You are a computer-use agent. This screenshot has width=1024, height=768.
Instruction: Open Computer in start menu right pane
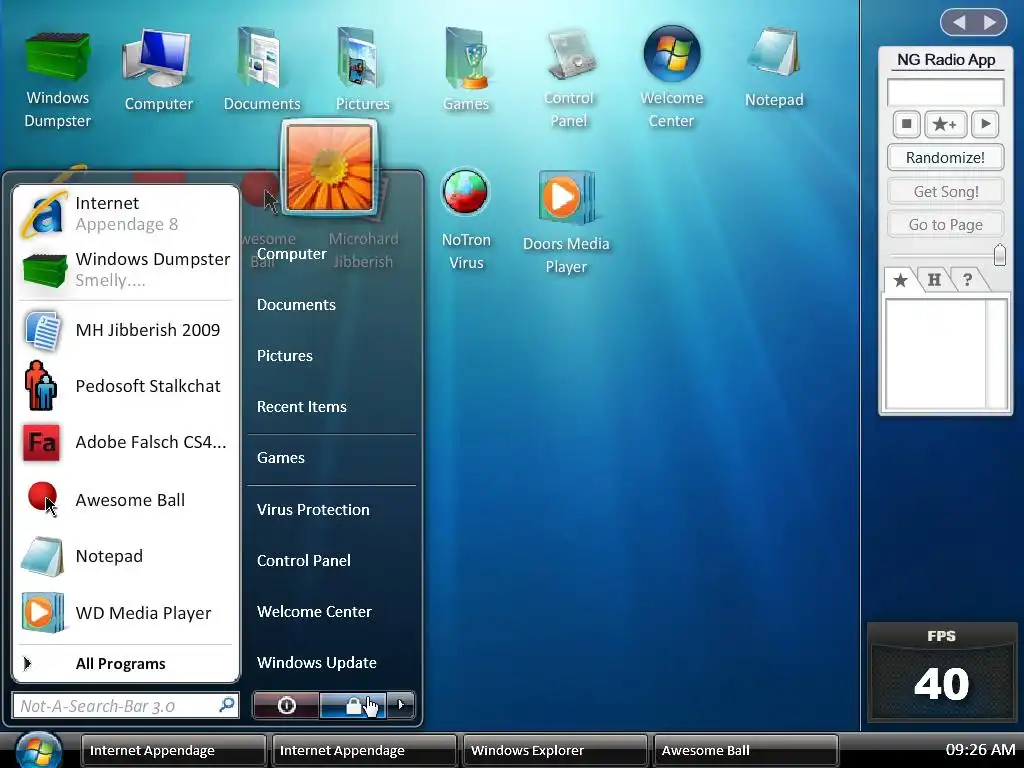[x=291, y=254]
